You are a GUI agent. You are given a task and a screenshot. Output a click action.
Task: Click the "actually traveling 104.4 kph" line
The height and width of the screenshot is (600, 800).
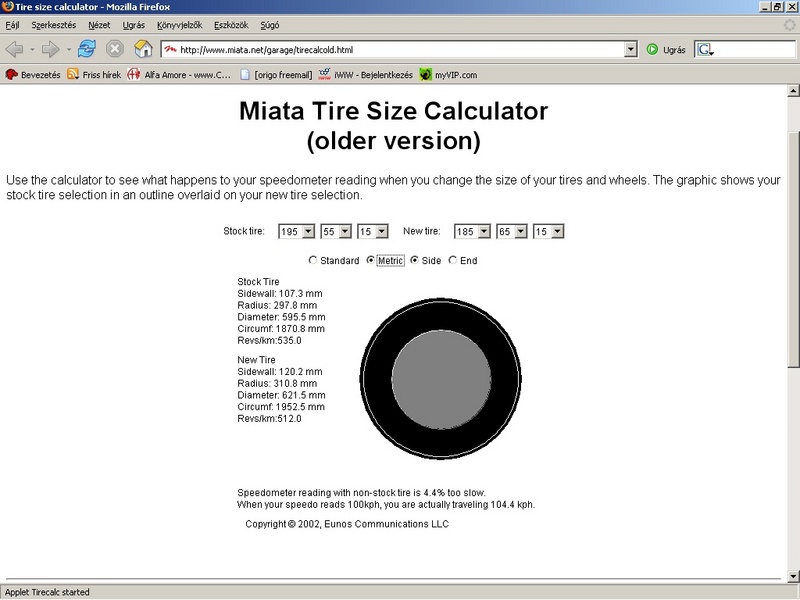tap(386, 505)
